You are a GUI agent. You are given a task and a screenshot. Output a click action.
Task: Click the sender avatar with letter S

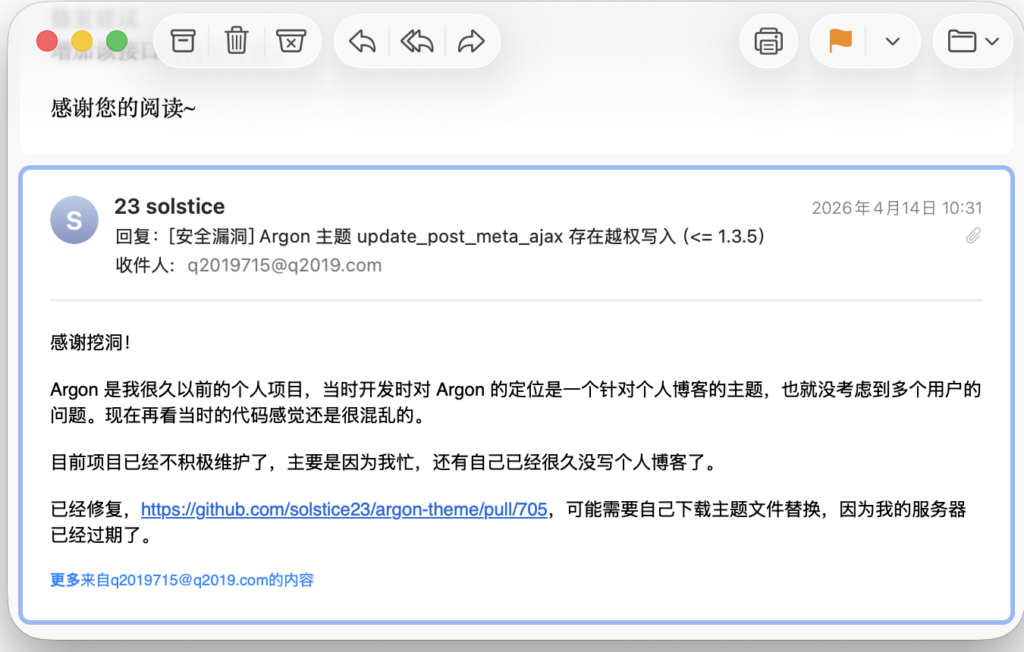click(74, 220)
